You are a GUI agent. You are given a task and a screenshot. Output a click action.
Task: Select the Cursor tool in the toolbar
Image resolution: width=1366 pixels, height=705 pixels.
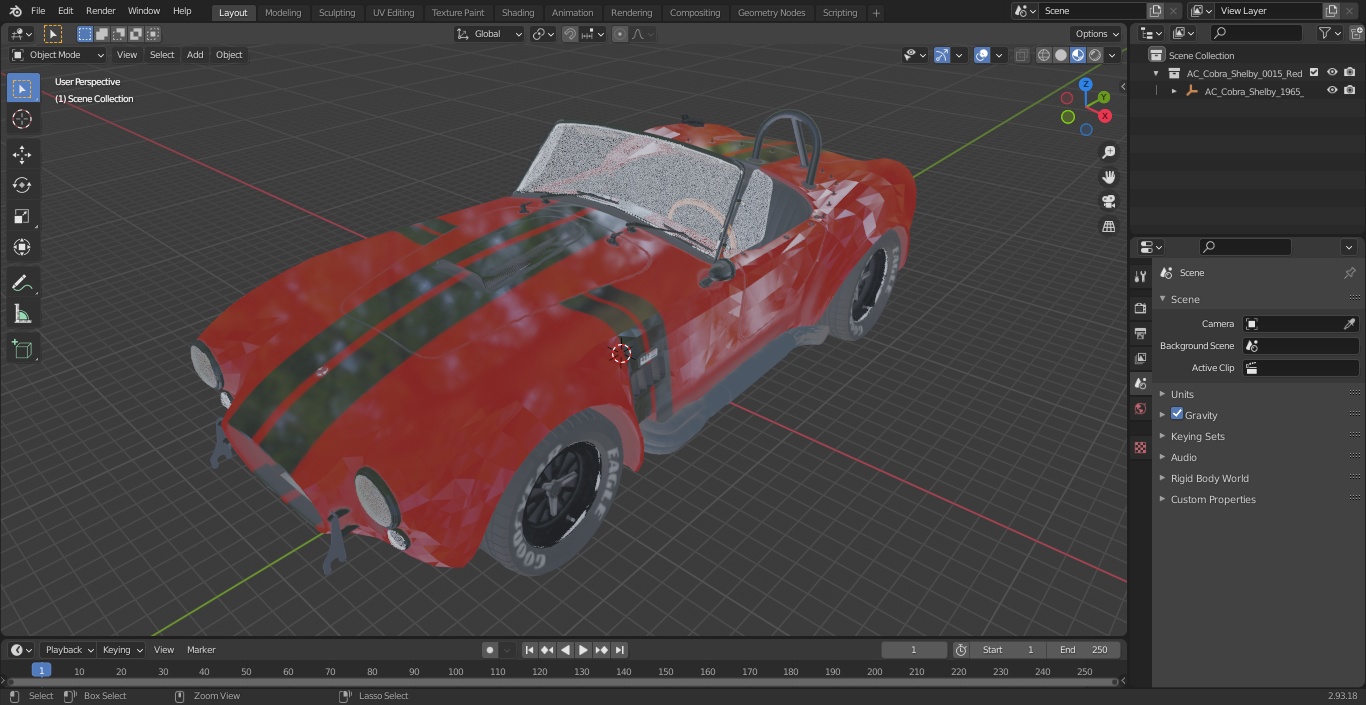(x=22, y=119)
